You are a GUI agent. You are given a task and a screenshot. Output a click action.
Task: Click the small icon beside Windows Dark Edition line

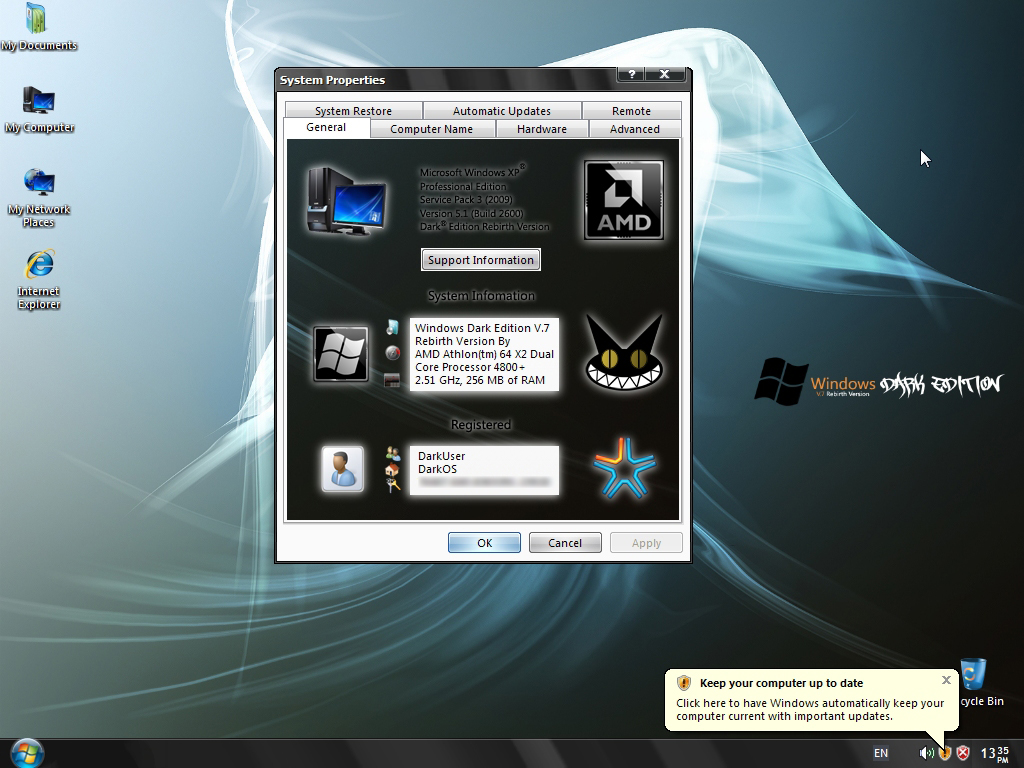(x=392, y=327)
